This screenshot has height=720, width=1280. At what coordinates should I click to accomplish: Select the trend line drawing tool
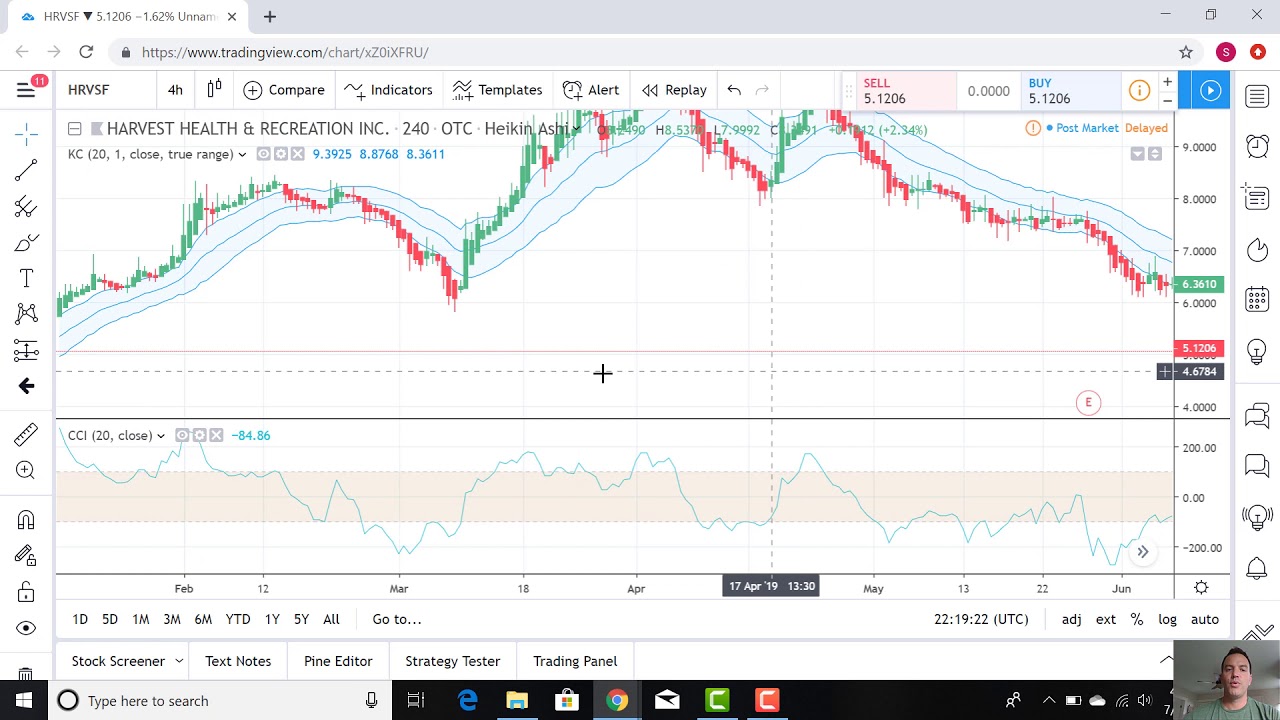[26, 170]
